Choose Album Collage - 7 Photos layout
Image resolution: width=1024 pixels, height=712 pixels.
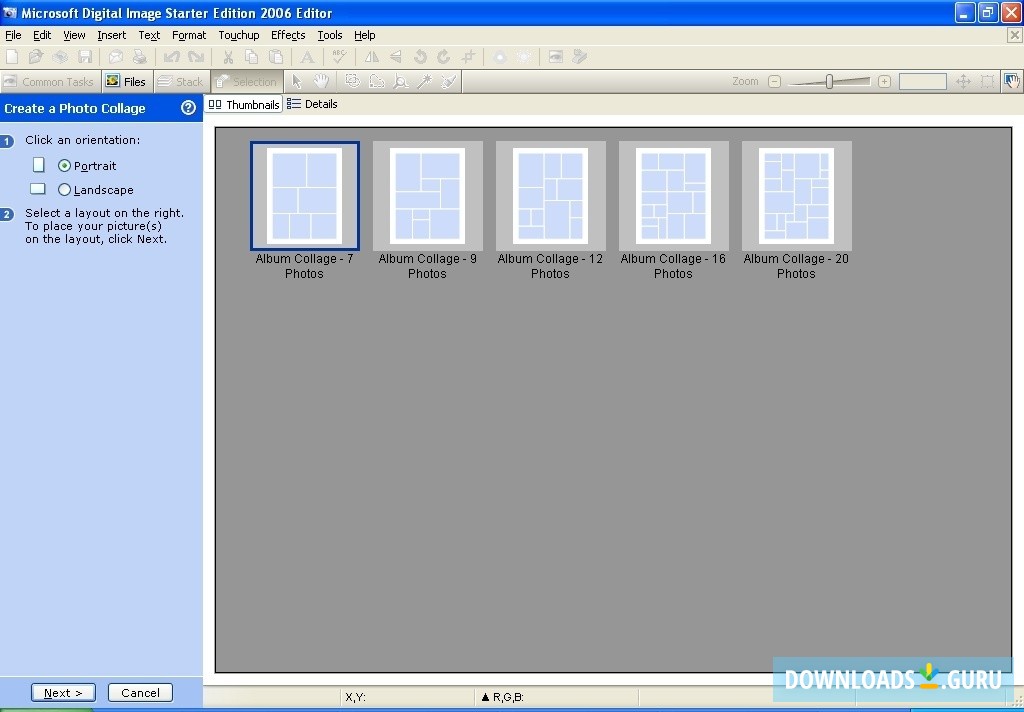304,210
